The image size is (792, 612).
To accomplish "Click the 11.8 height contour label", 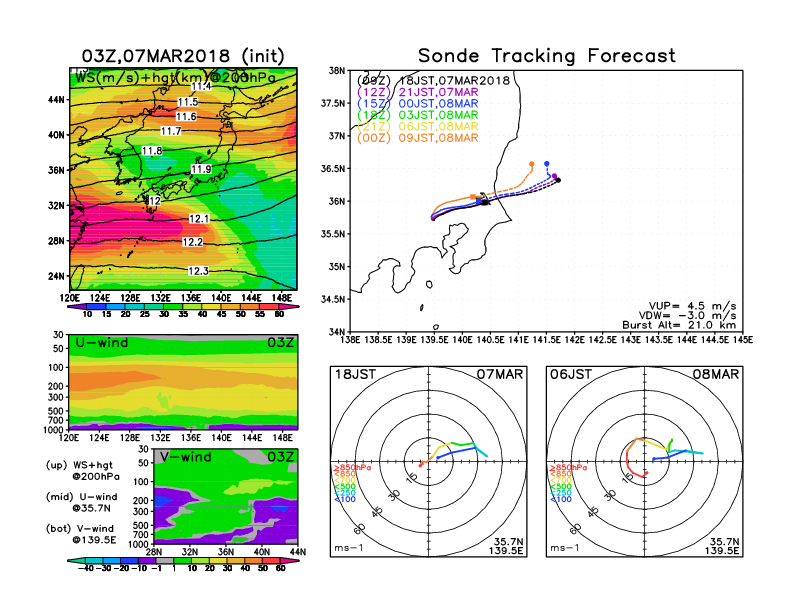I will click(x=152, y=151).
